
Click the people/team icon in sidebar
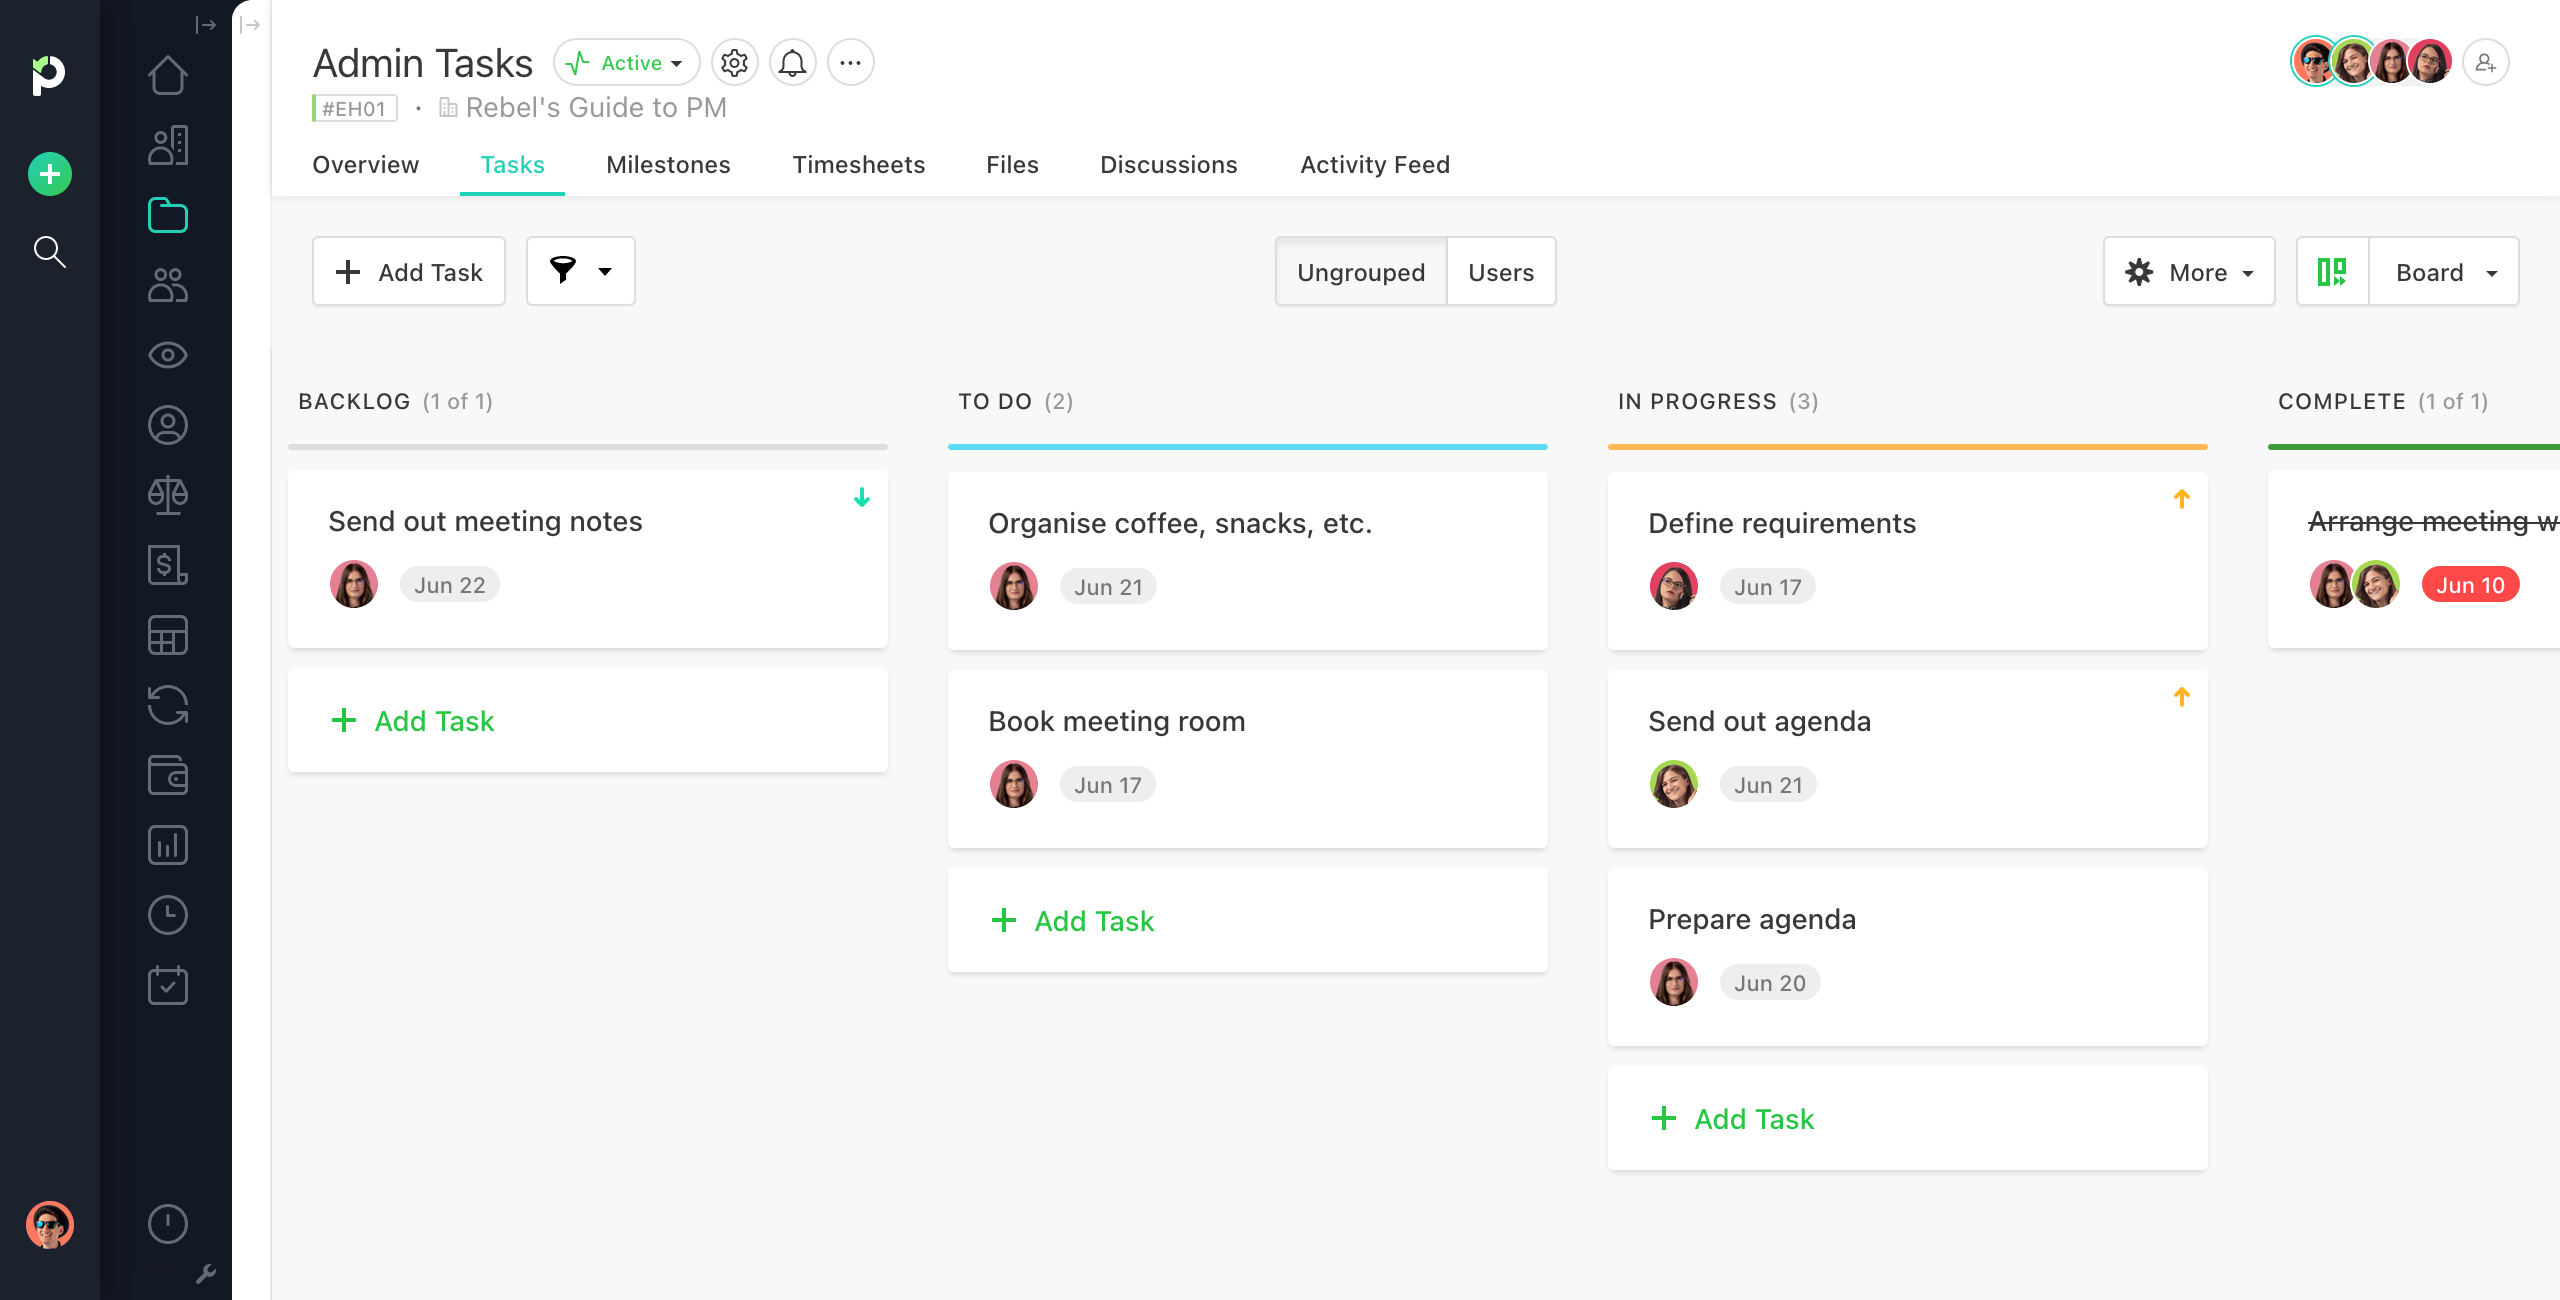[167, 285]
